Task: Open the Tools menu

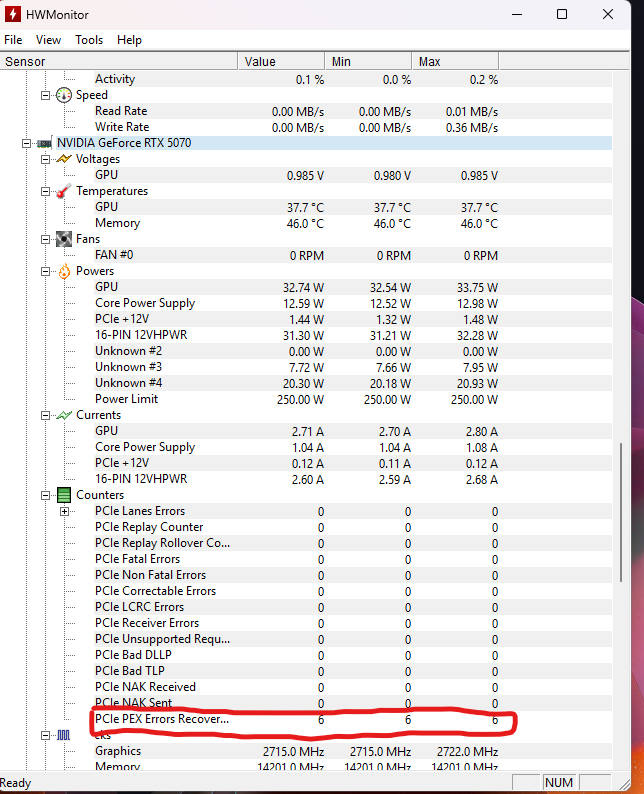Action: [89, 39]
